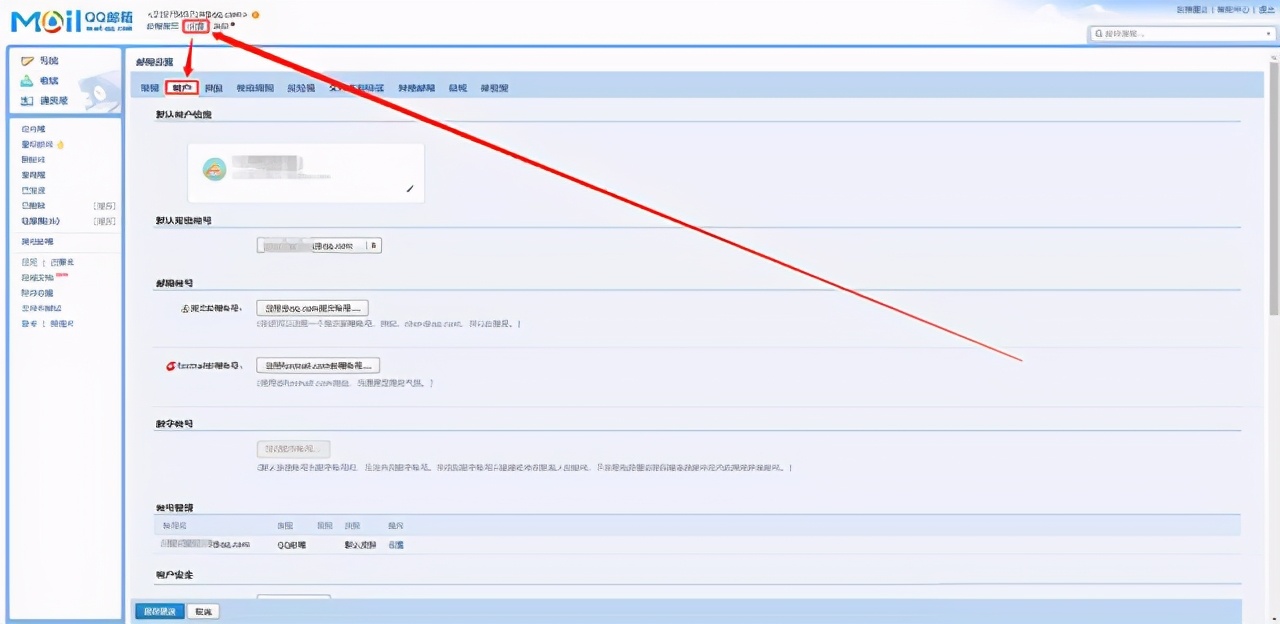Click the Settings (设置) link in header
The image size is (1280, 624).
click(x=197, y=26)
